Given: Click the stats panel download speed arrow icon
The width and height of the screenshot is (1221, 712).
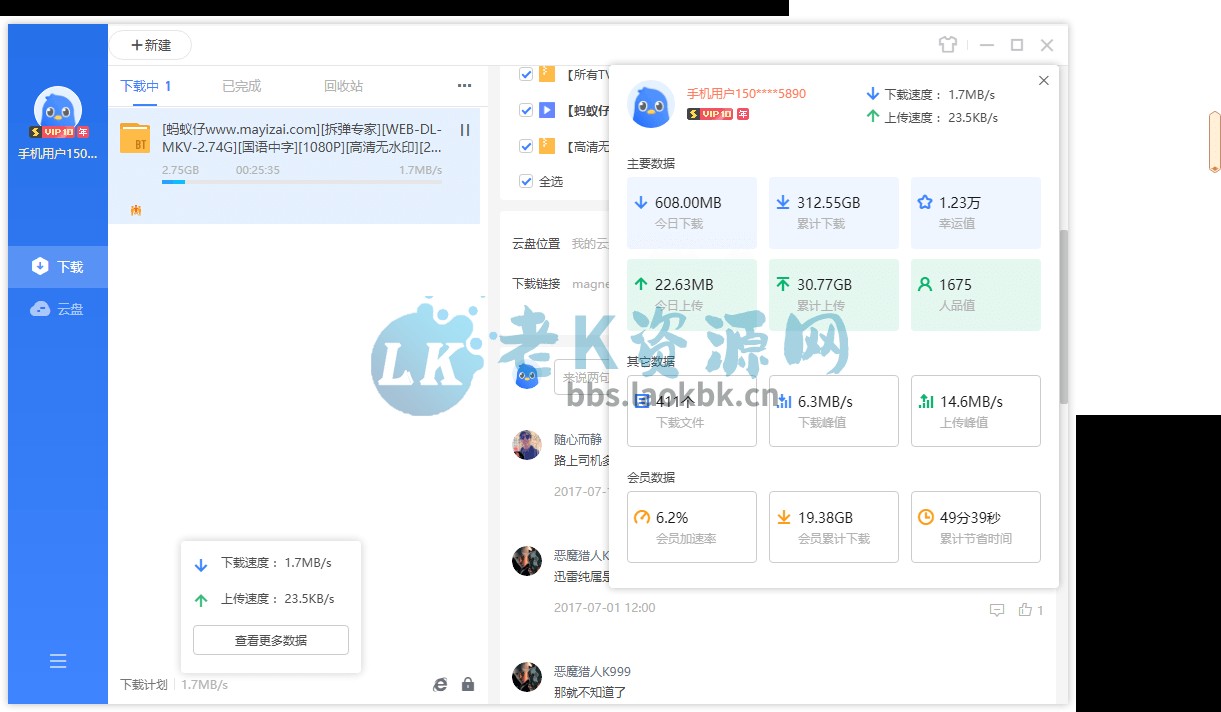Looking at the screenshot, I should coord(872,94).
